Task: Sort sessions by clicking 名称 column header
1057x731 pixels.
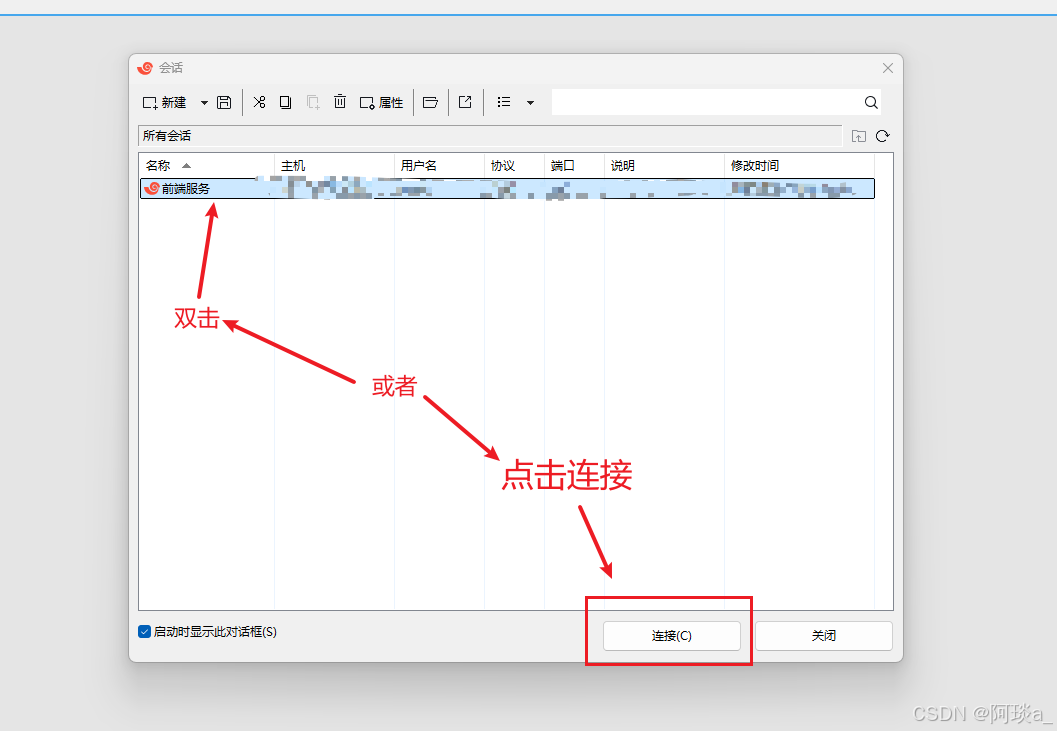Action: 160,165
